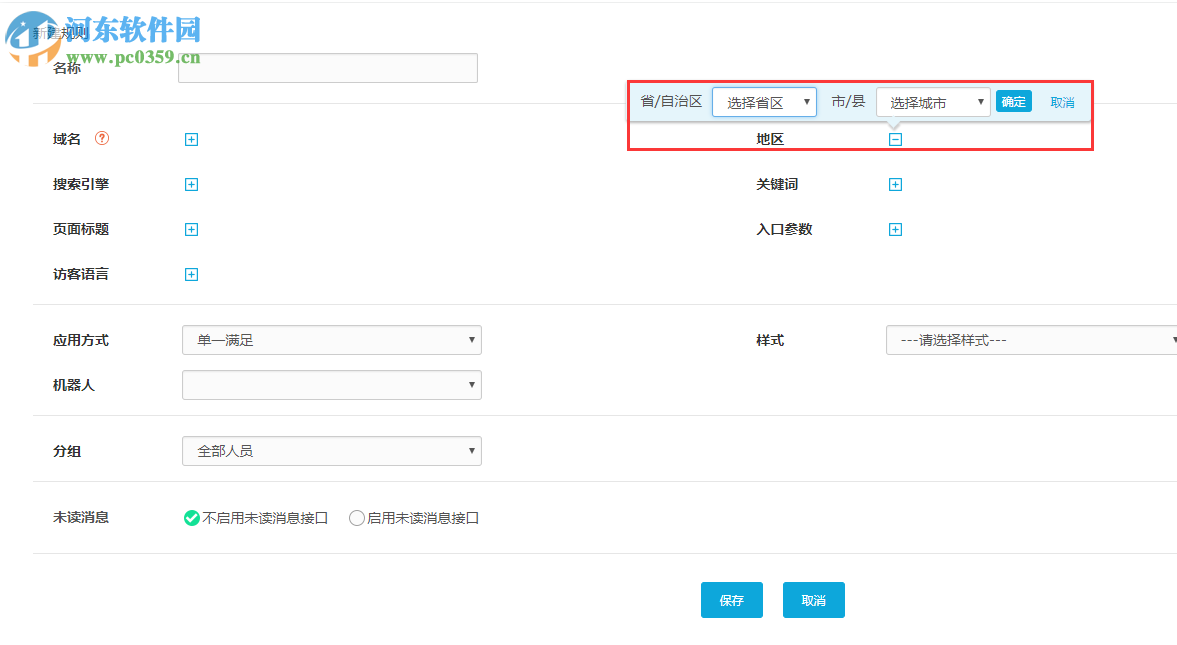The height and width of the screenshot is (645, 1177).
Task: Expand the 入口参数 entry parameters section
Action: 895,229
